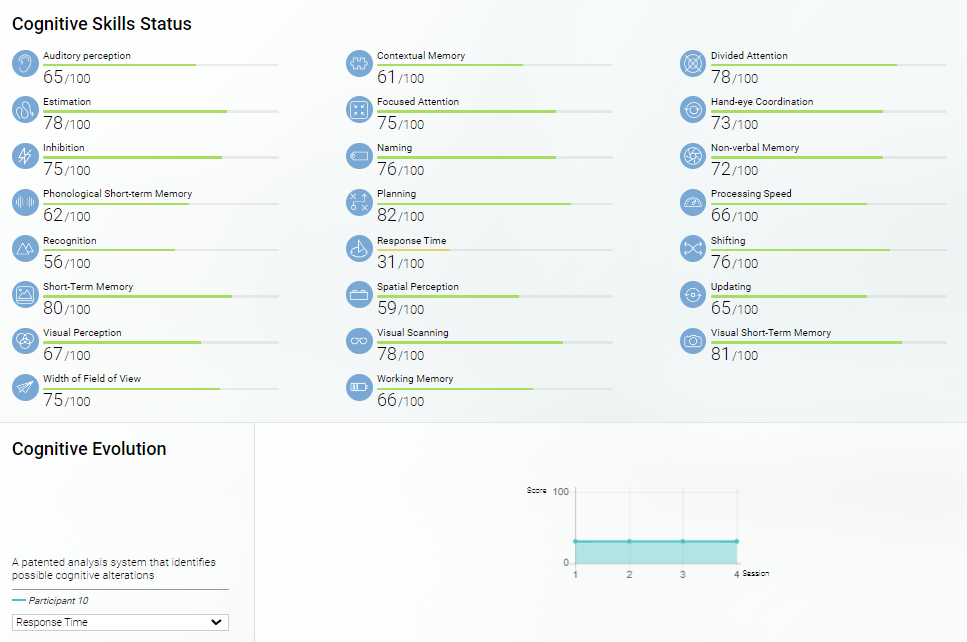Screen dimensions: 967x642
Task: Select the Divided Attention icon
Action: point(693,64)
